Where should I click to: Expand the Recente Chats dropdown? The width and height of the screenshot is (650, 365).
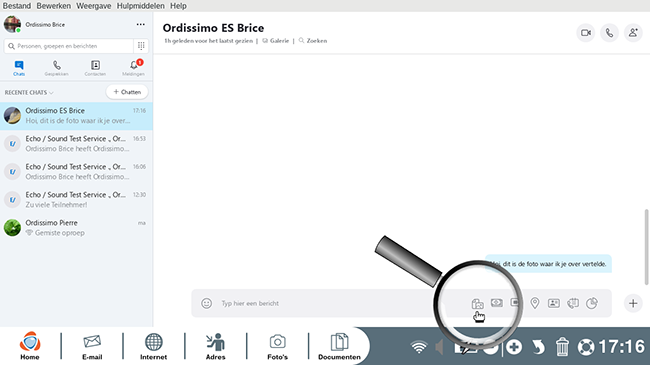[x=29, y=92]
